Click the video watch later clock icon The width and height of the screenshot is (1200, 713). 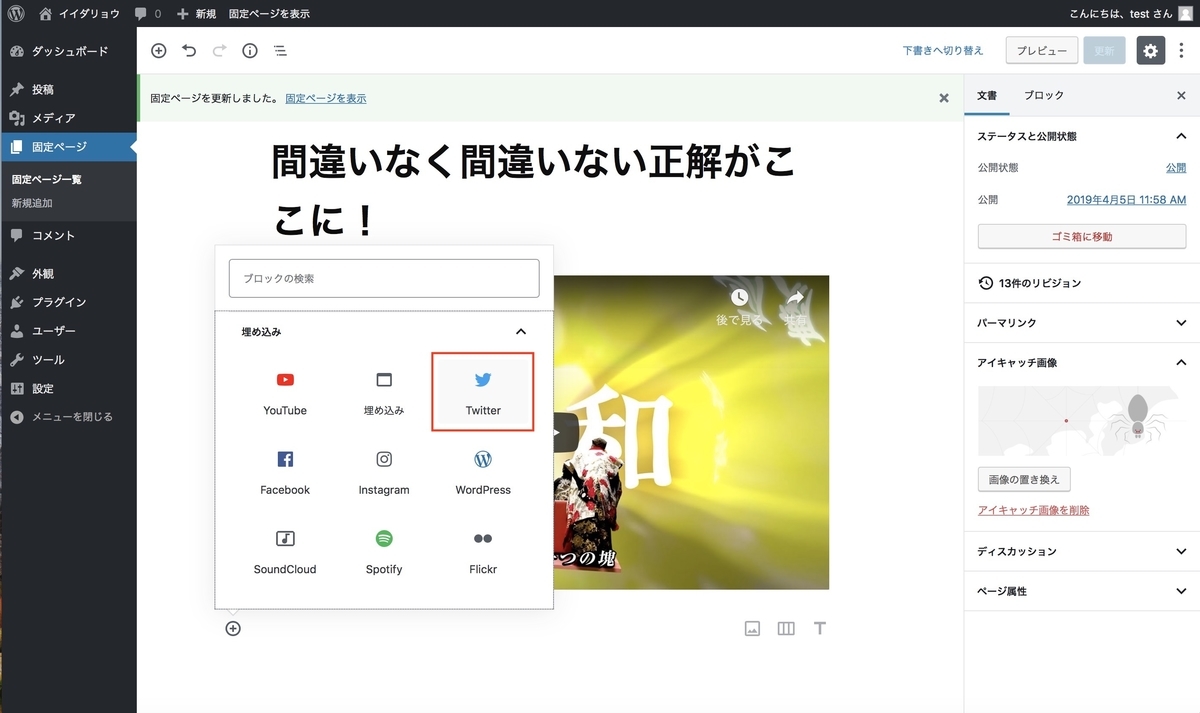(739, 298)
